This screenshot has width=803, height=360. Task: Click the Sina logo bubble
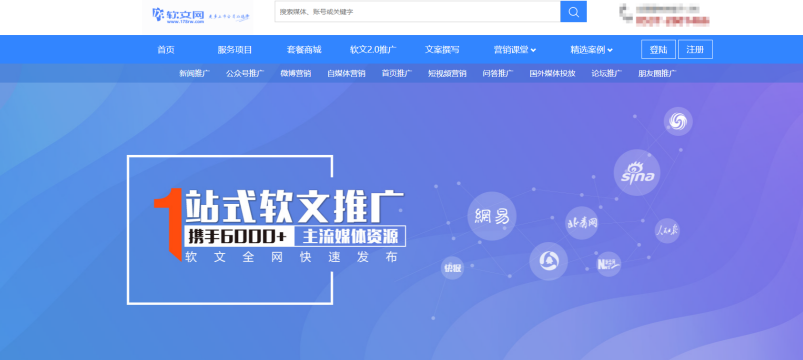pyautogui.click(x=637, y=173)
